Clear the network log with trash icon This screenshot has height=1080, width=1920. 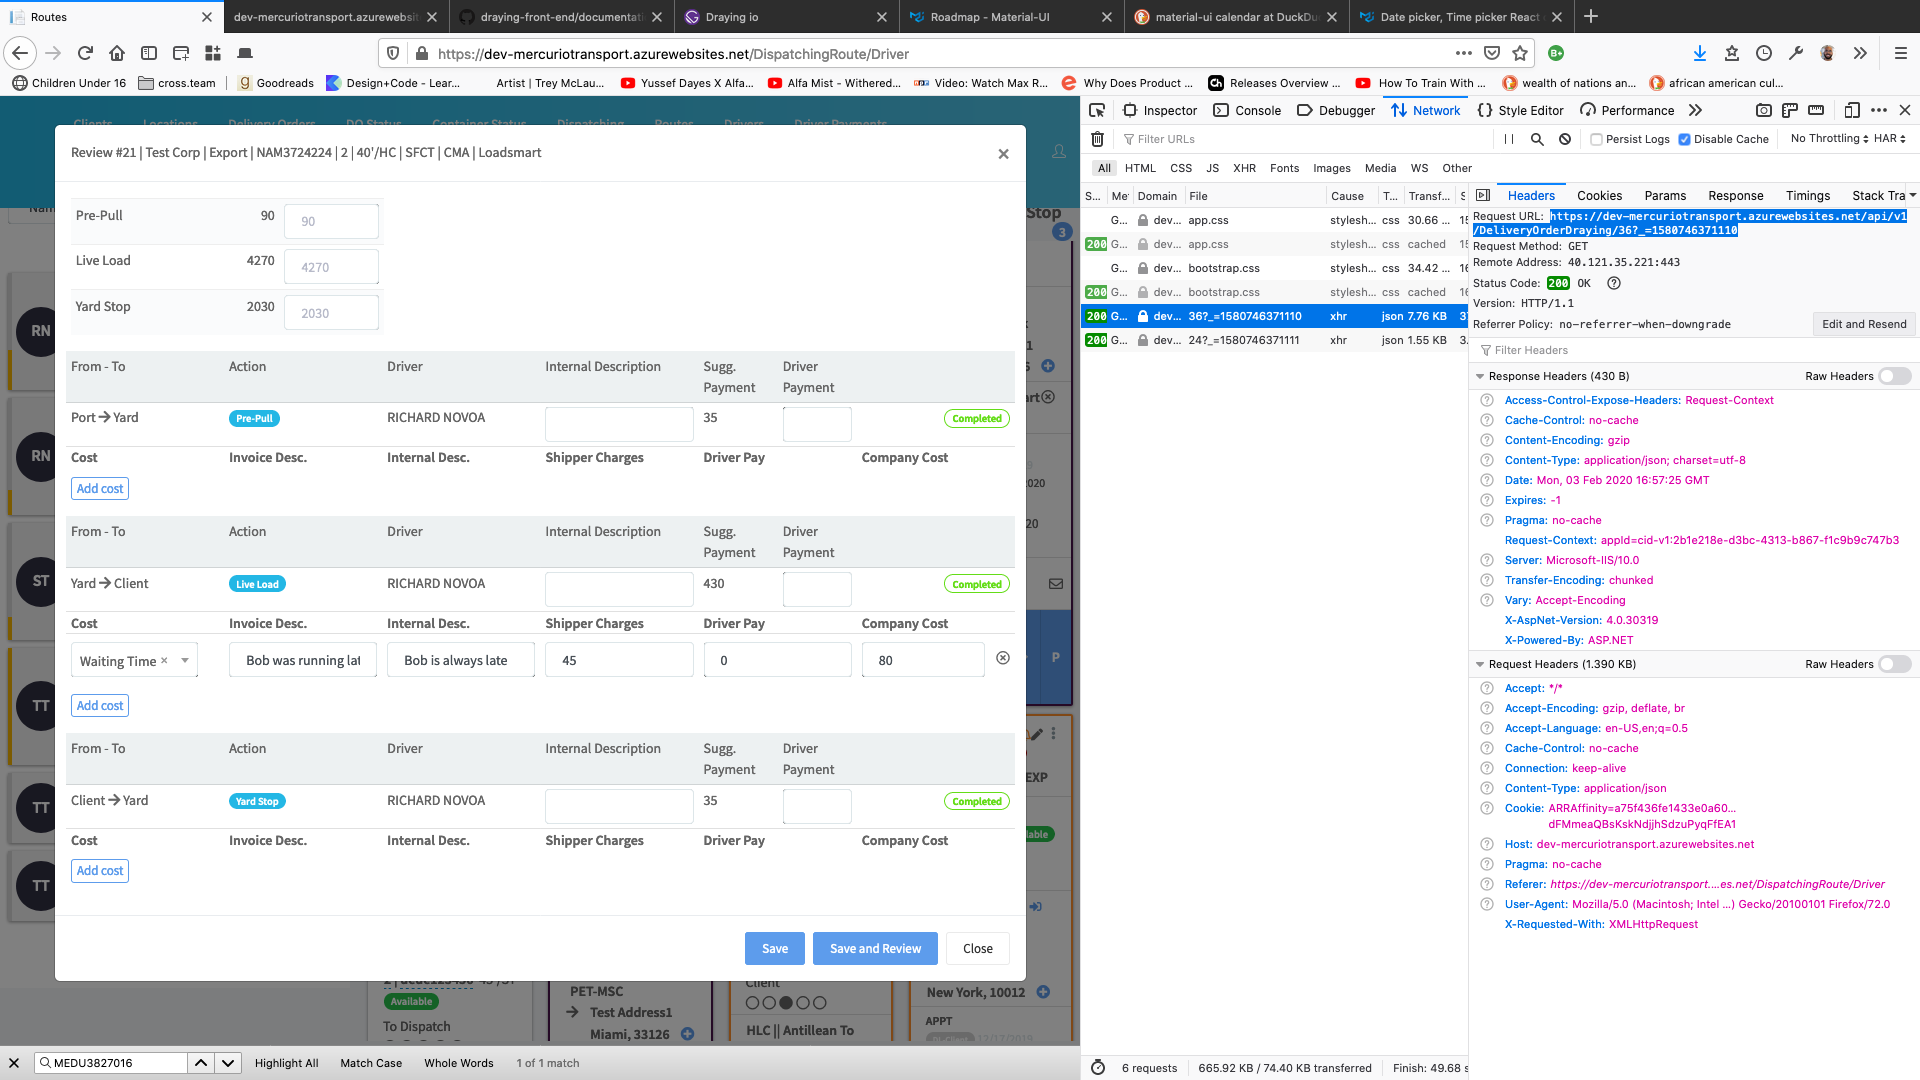[1097, 139]
